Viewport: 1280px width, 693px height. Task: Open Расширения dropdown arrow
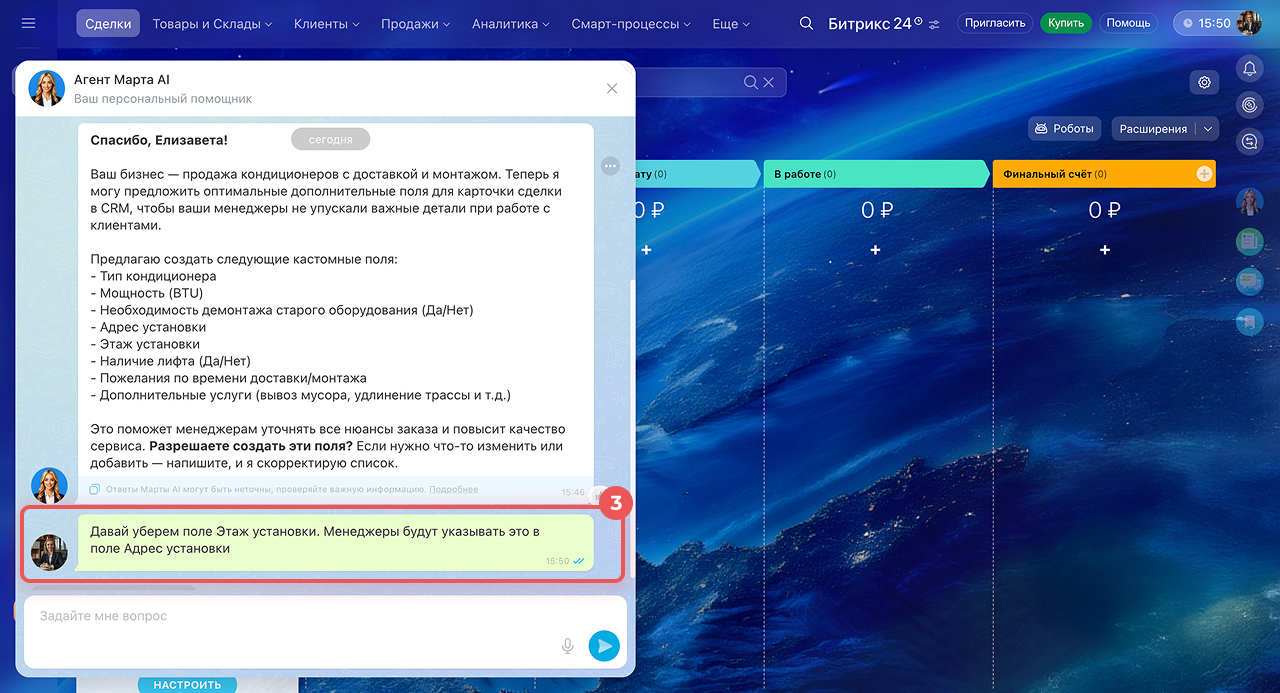click(x=1207, y=129)
